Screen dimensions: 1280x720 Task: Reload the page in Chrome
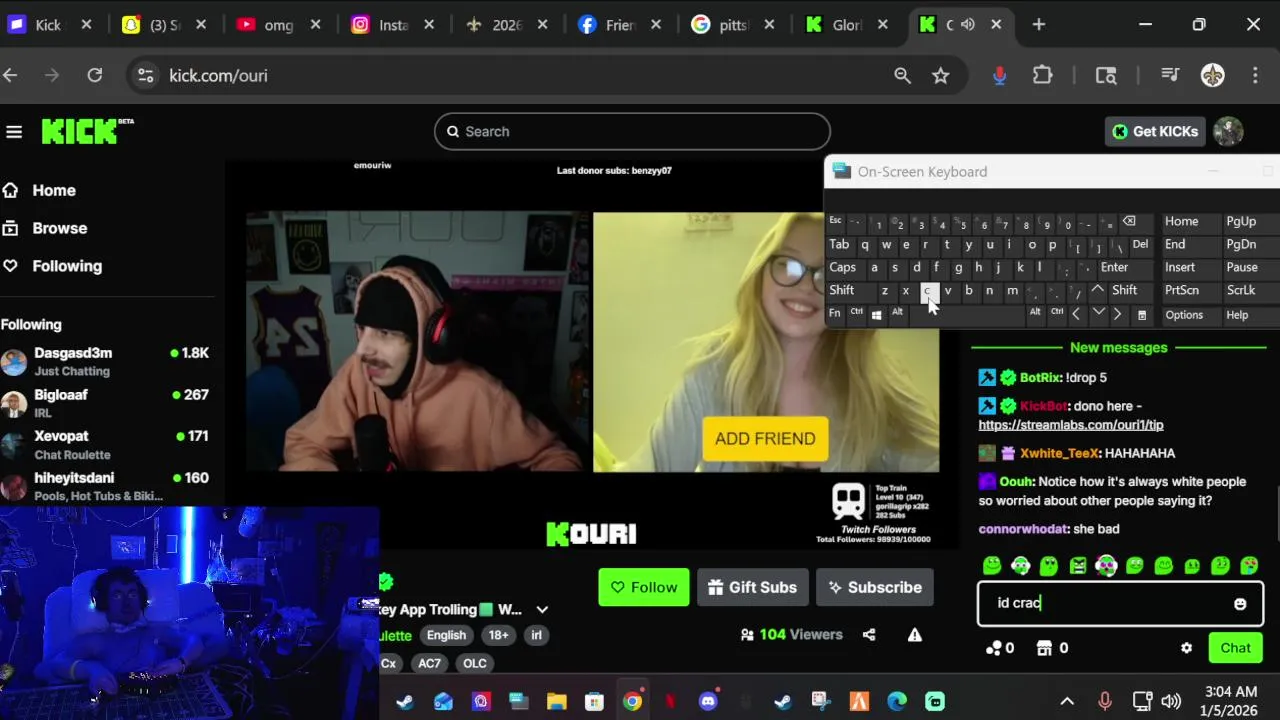pos(94,75)
